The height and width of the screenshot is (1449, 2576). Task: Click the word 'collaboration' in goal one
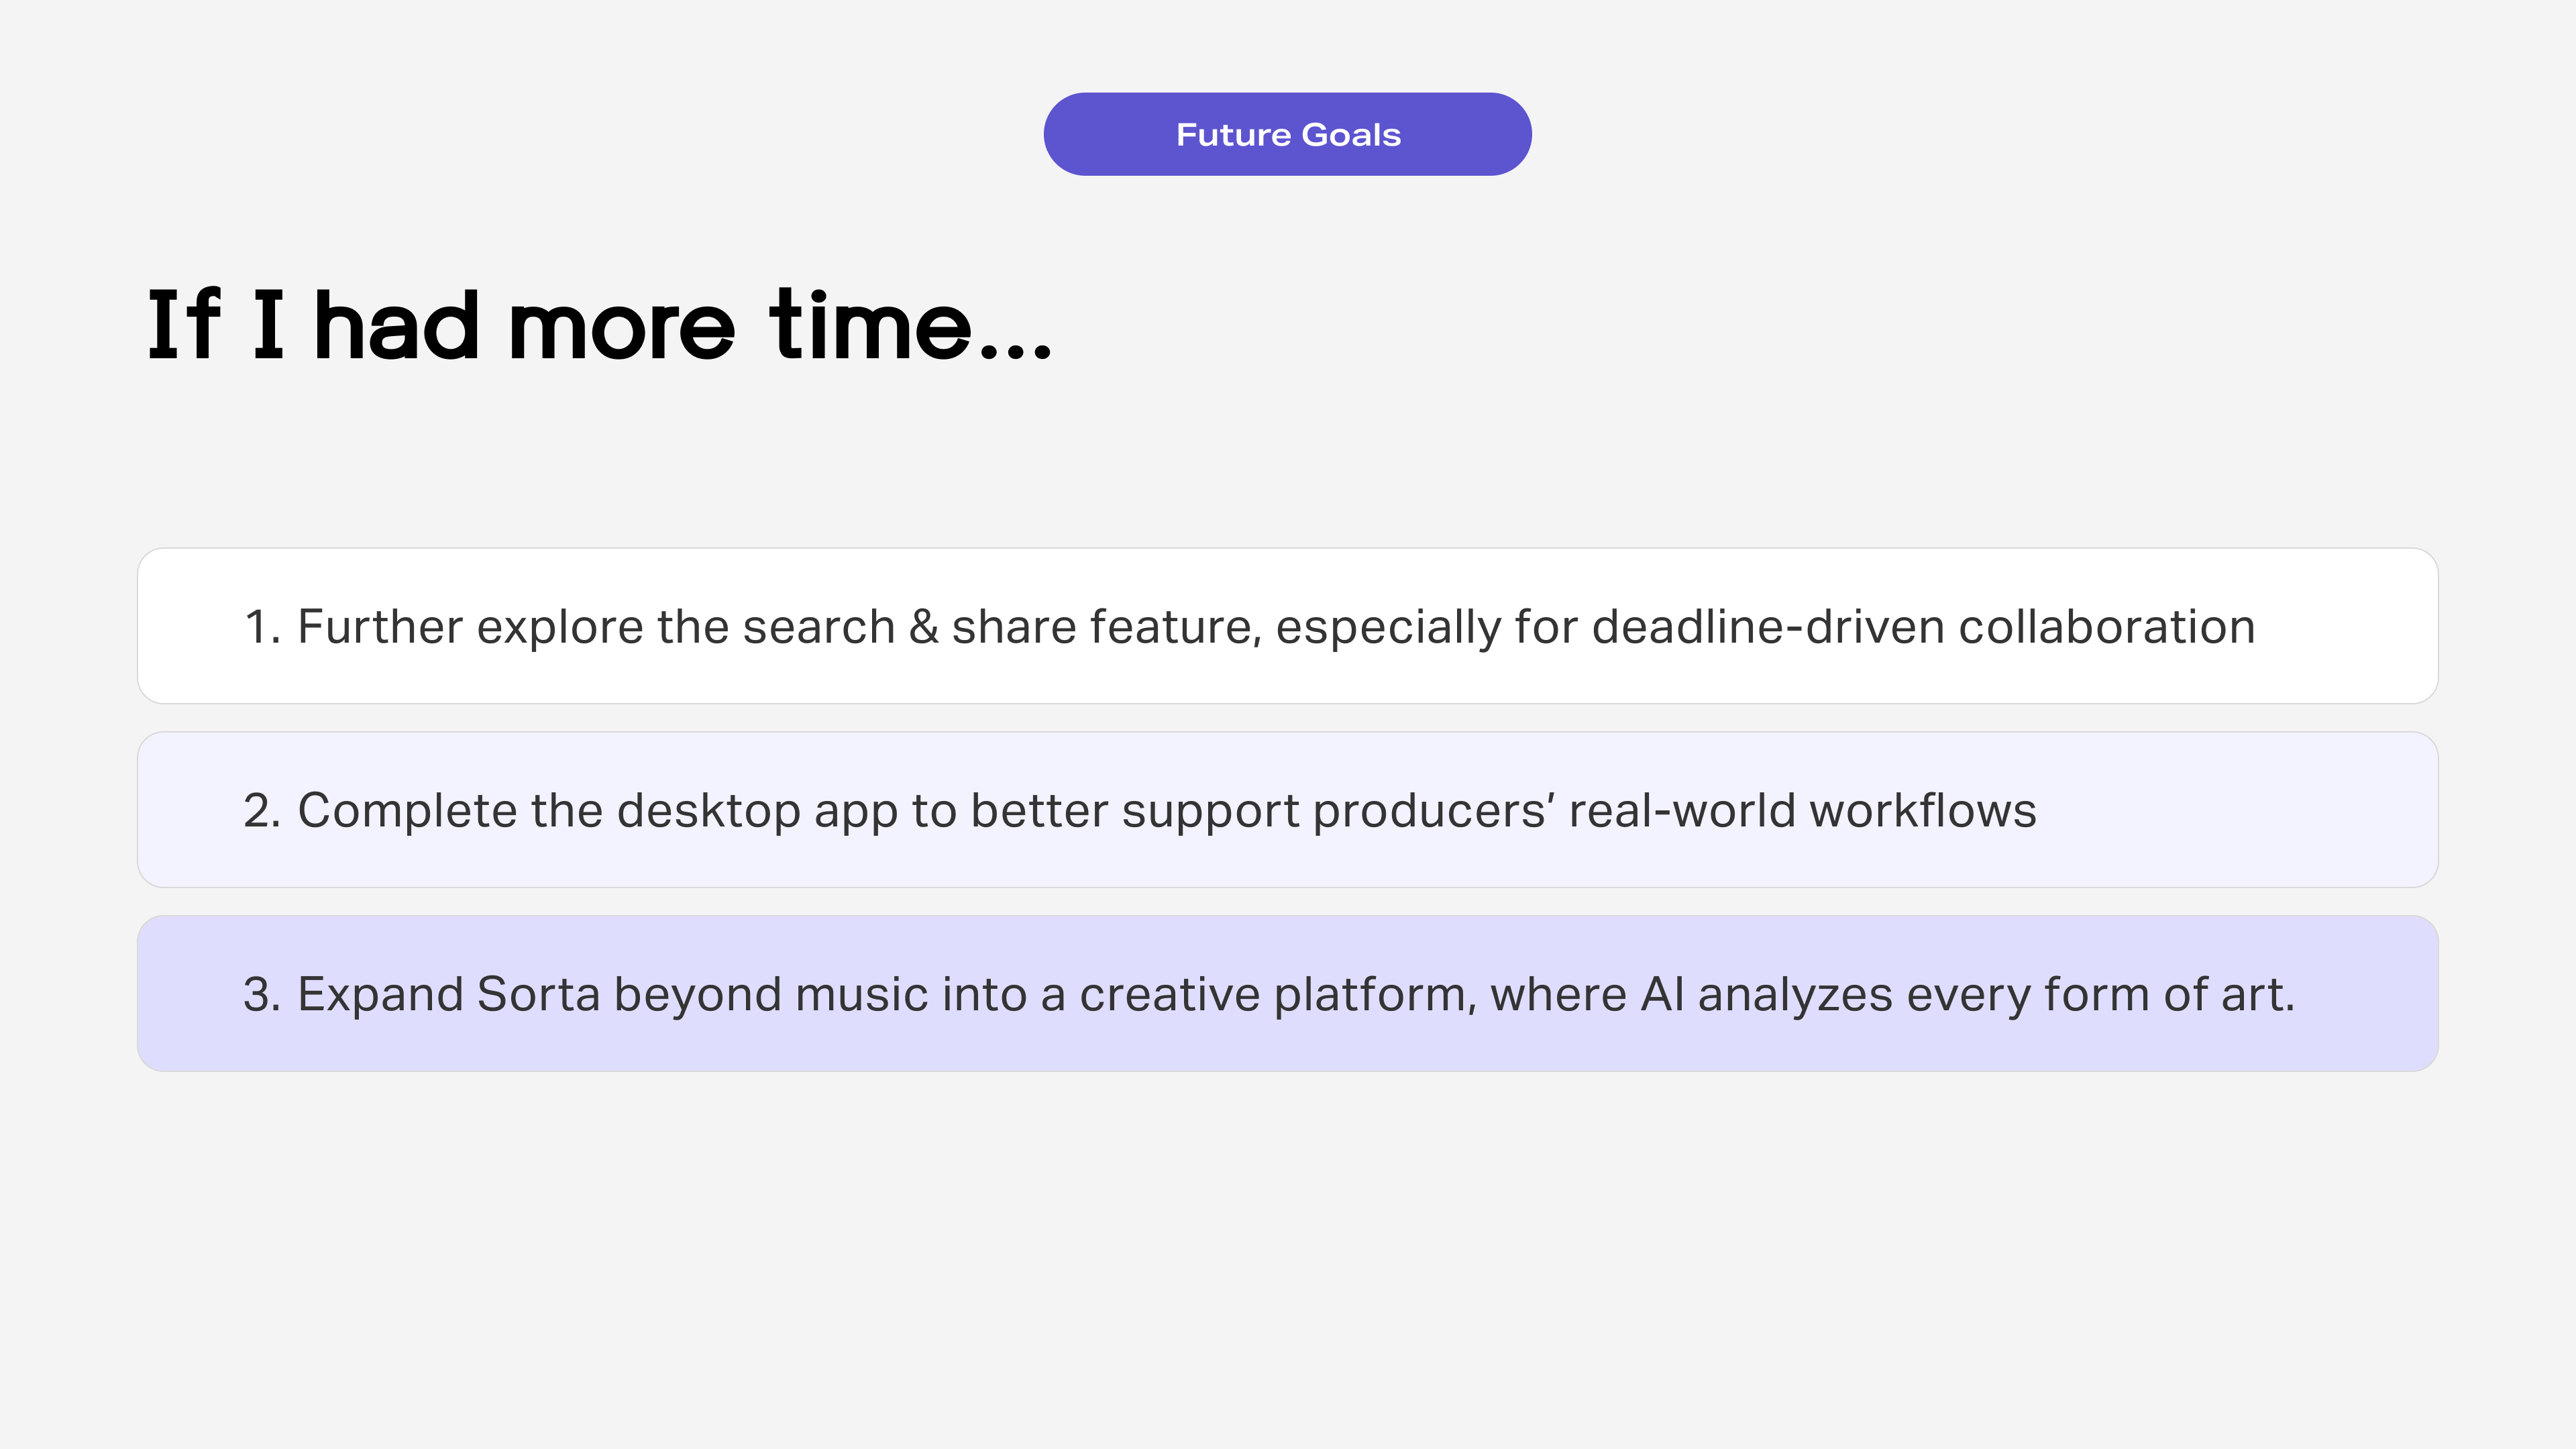[2106, 627]
